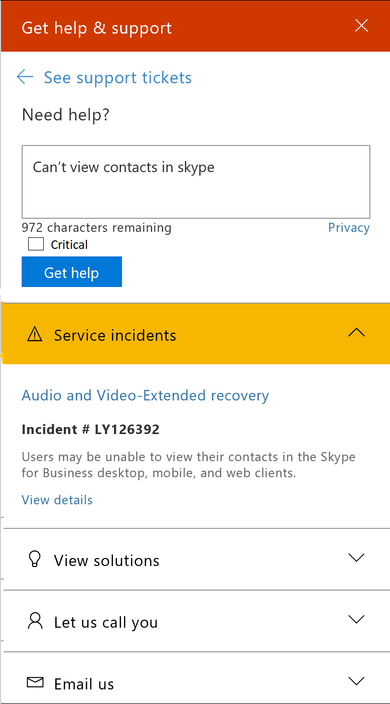
Task: Close the Get help & support panel
Action: click(x=361, y=26)
